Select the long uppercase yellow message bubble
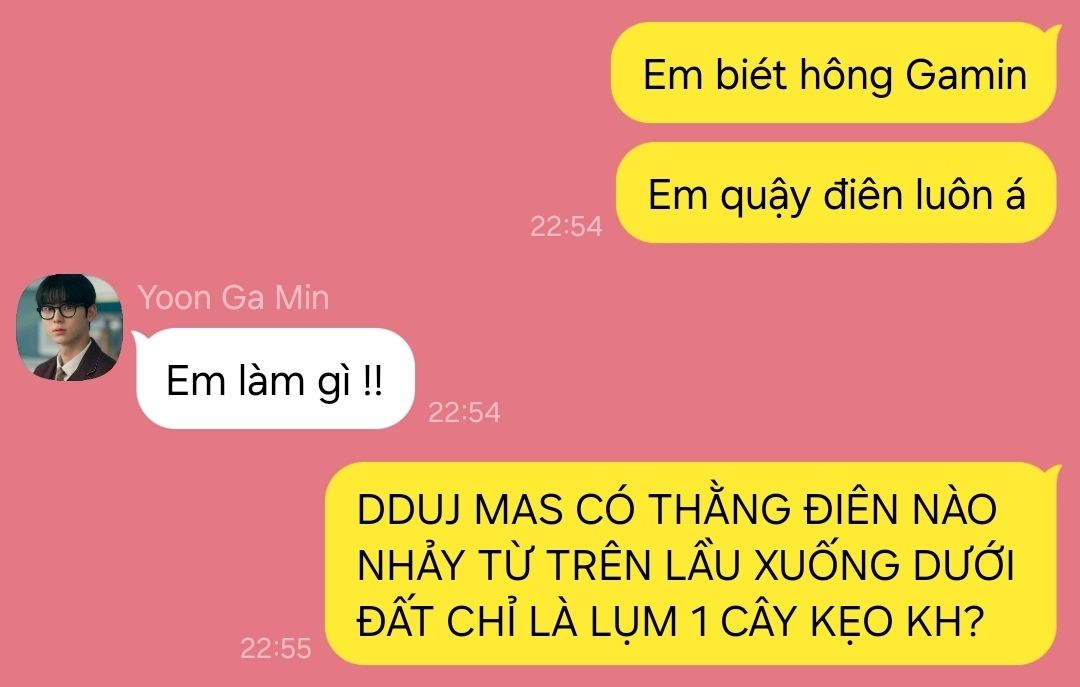The height and width of the screenshot is (687, 1080). [x=690, y=564]
